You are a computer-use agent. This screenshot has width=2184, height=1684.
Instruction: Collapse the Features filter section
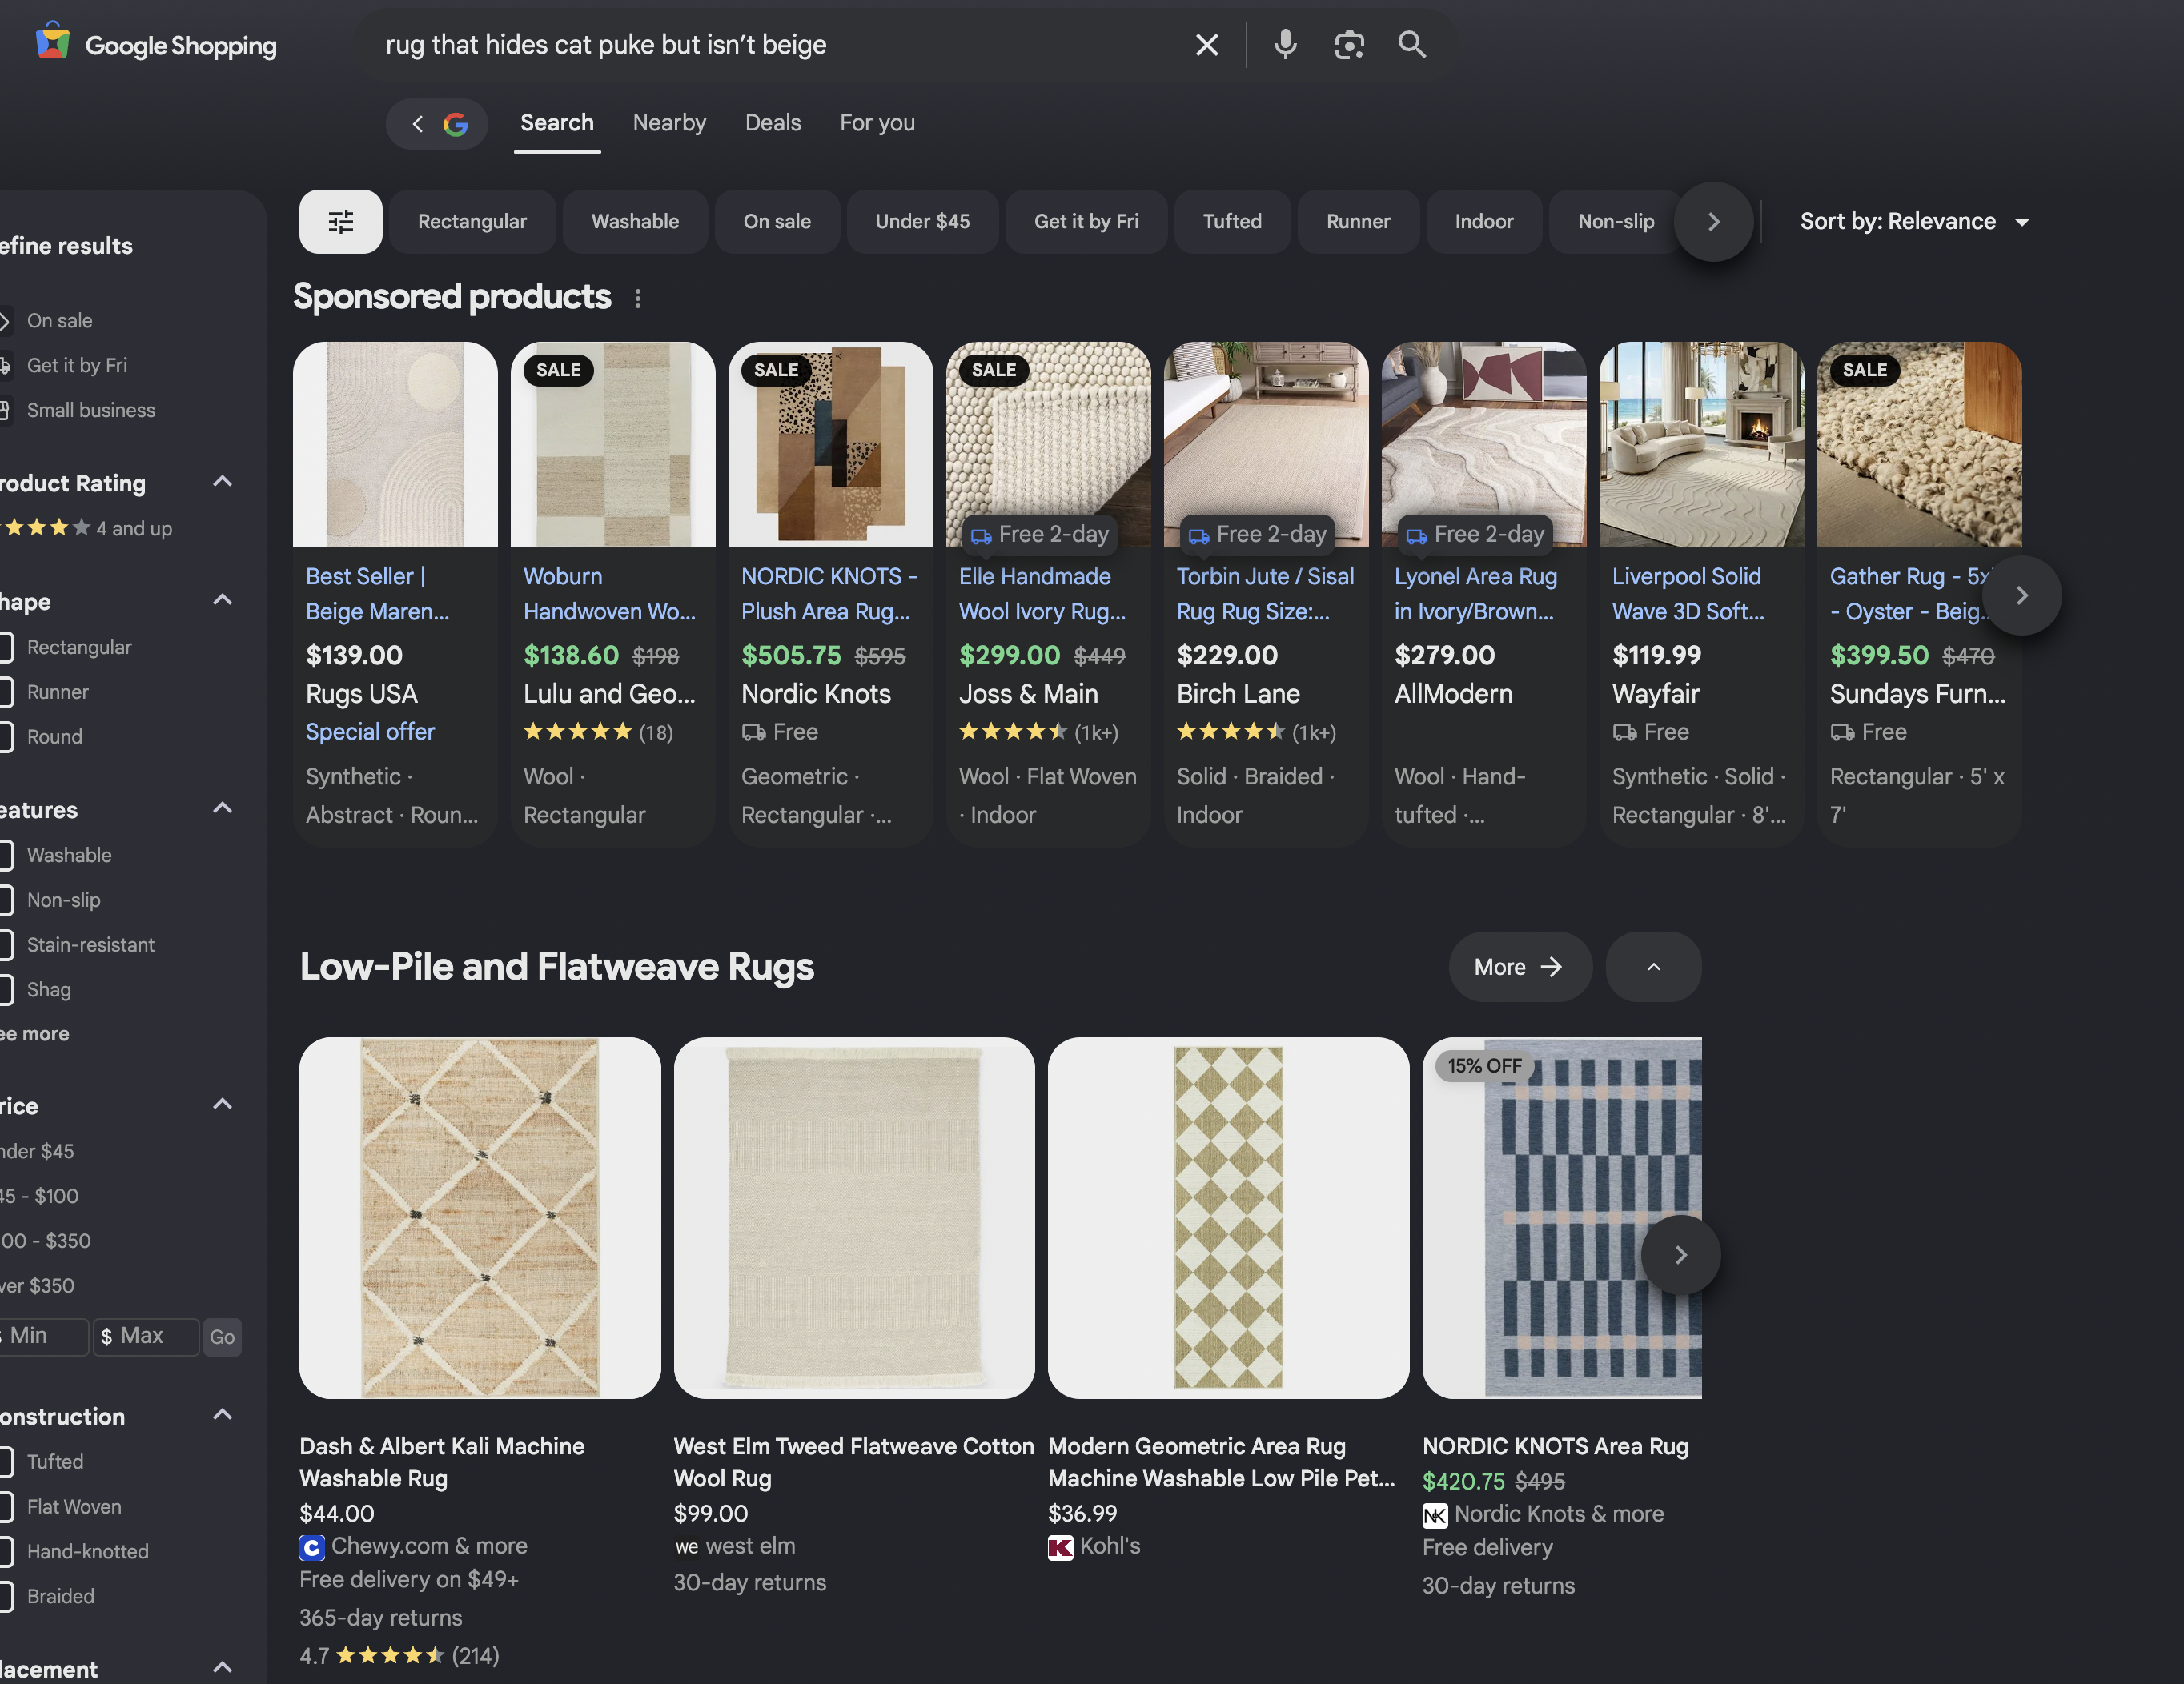(x=223, y=808)
